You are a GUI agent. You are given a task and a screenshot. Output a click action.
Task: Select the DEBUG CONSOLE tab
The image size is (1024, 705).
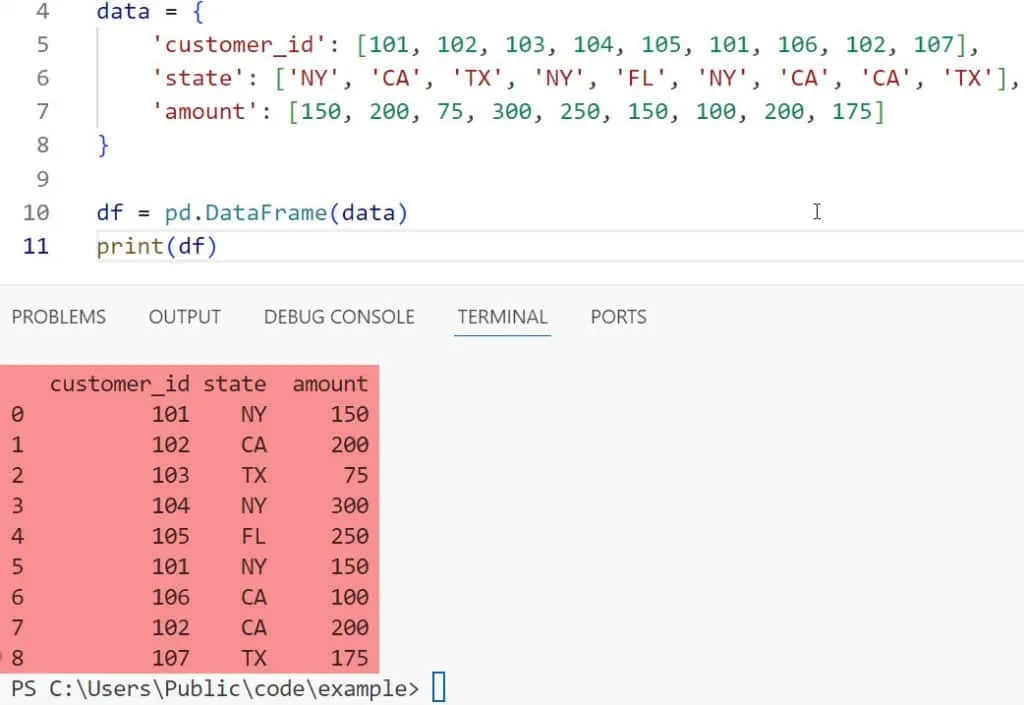[339, 317]
